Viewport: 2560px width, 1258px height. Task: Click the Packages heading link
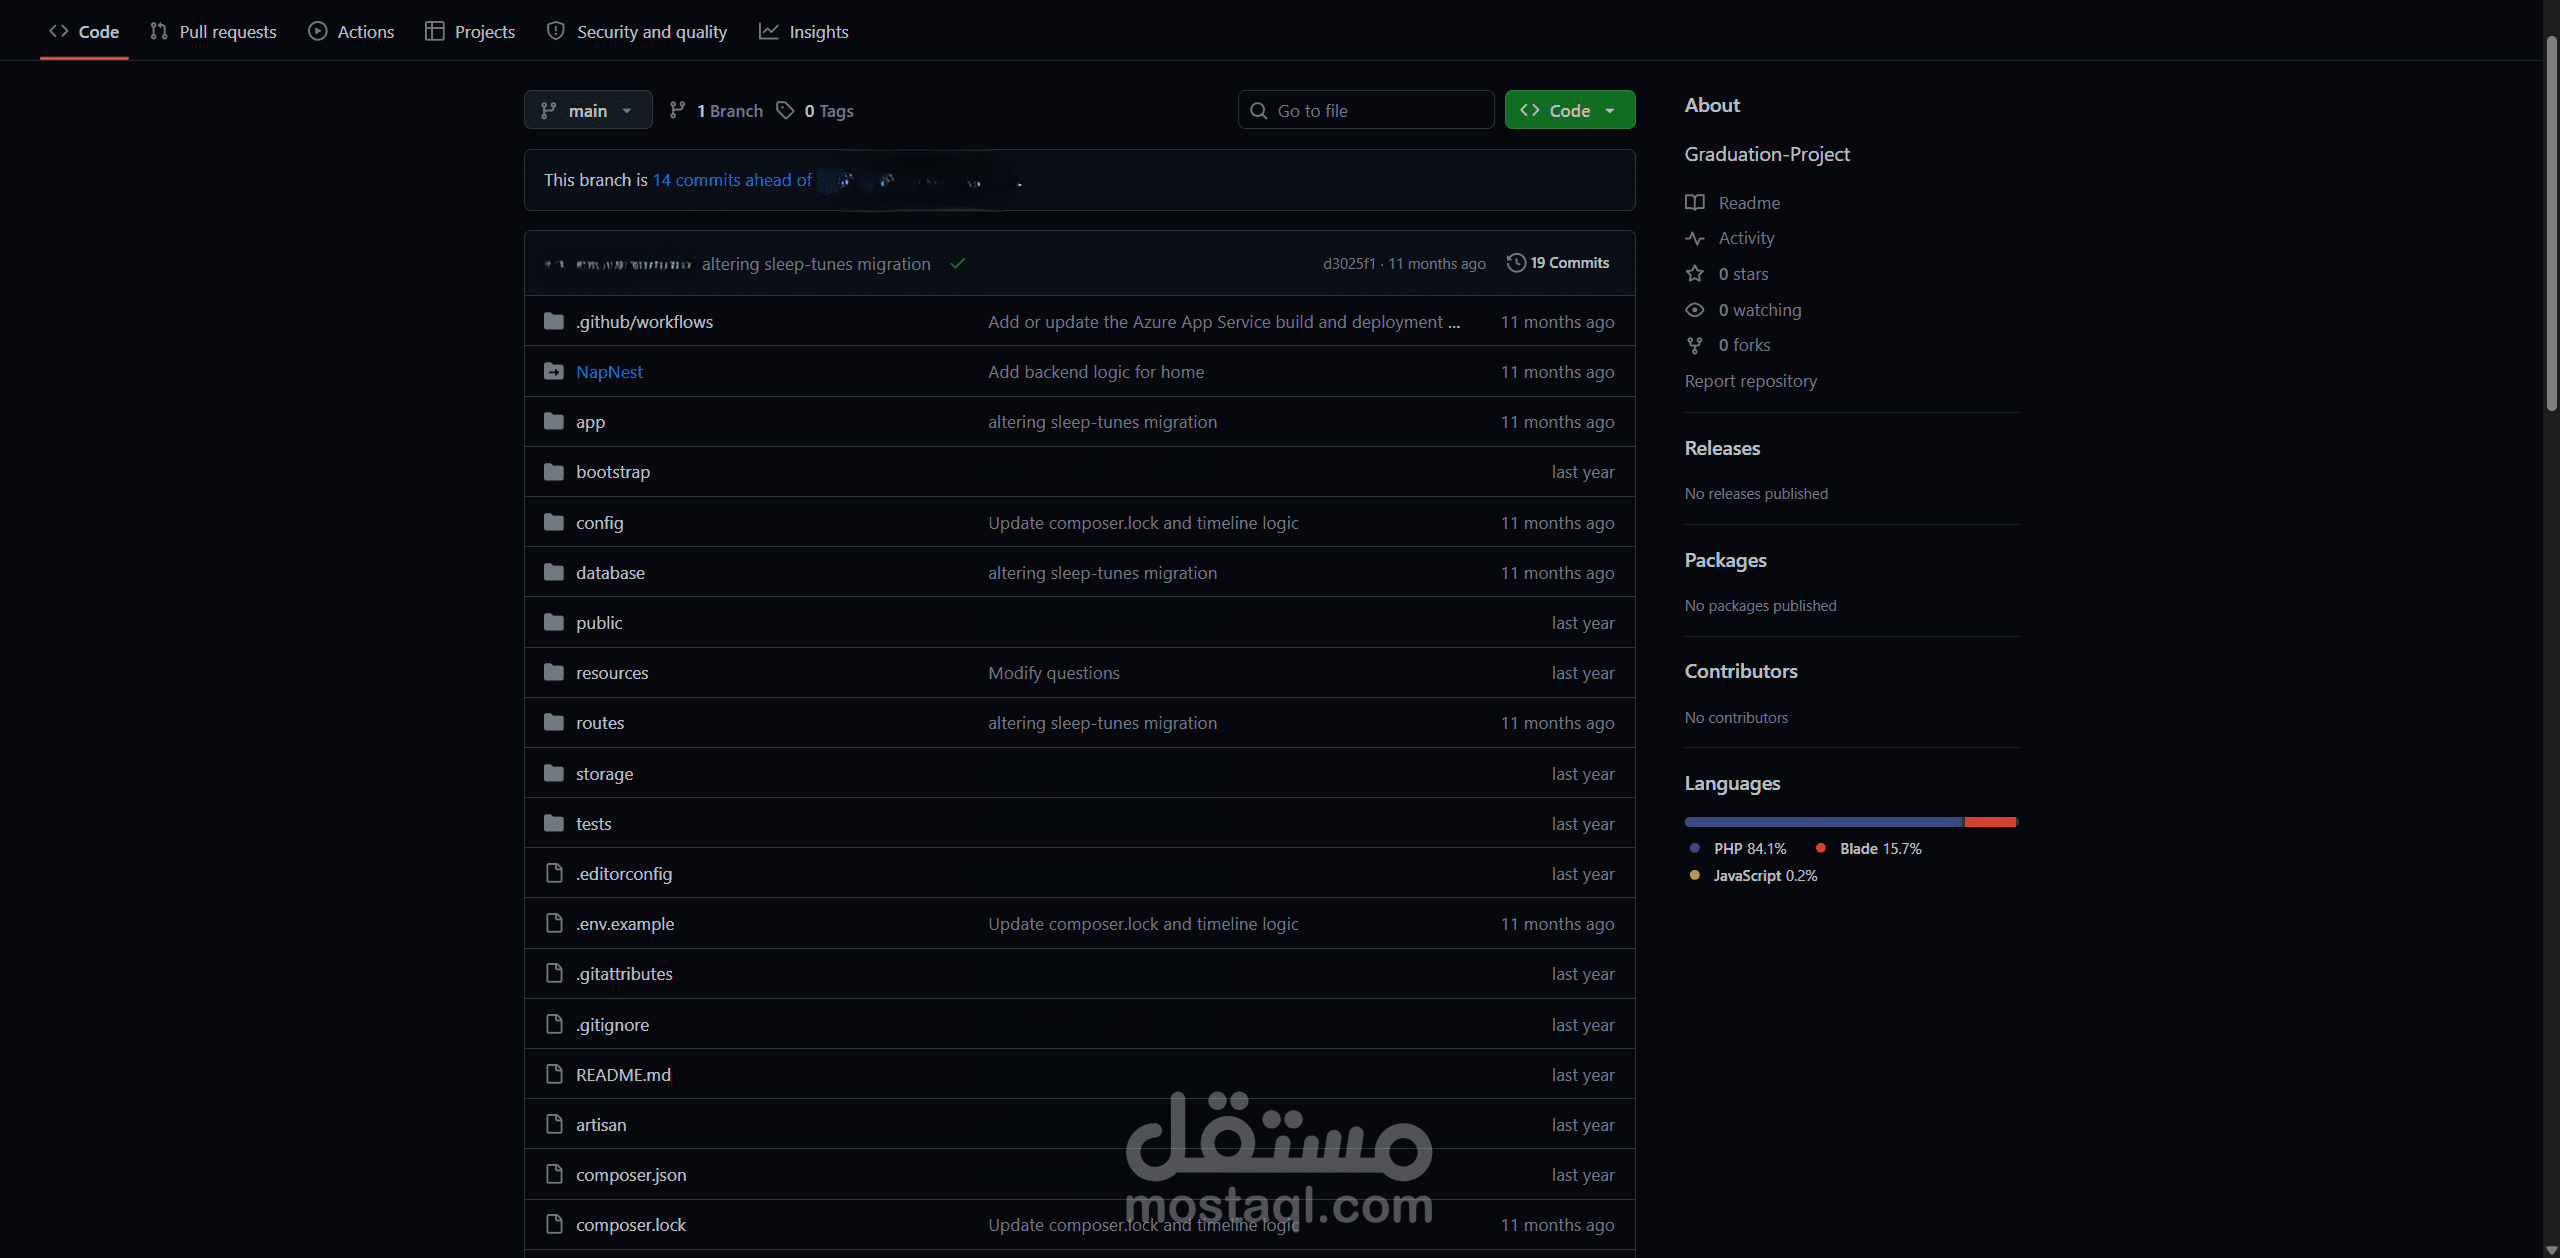[x=1725, y=560]
